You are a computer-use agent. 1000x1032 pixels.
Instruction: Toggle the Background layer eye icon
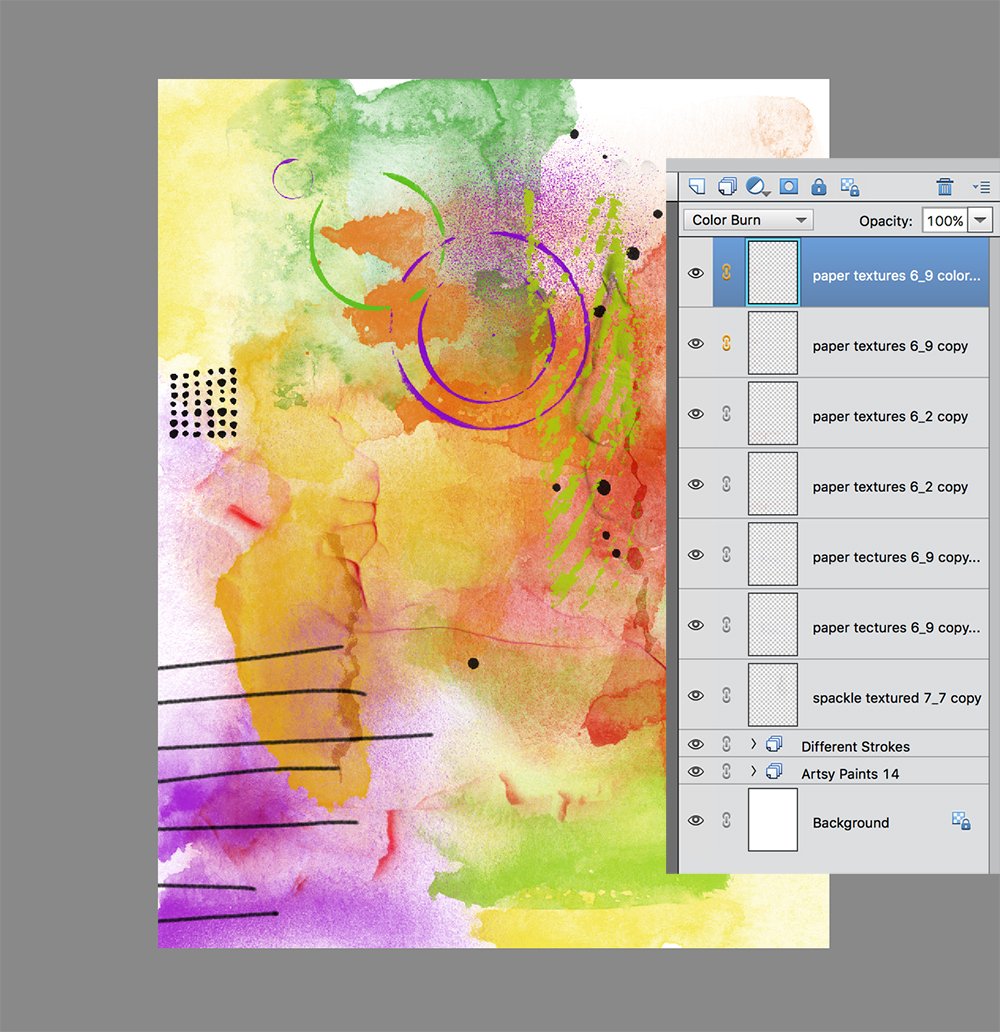[x=696, y=821]
